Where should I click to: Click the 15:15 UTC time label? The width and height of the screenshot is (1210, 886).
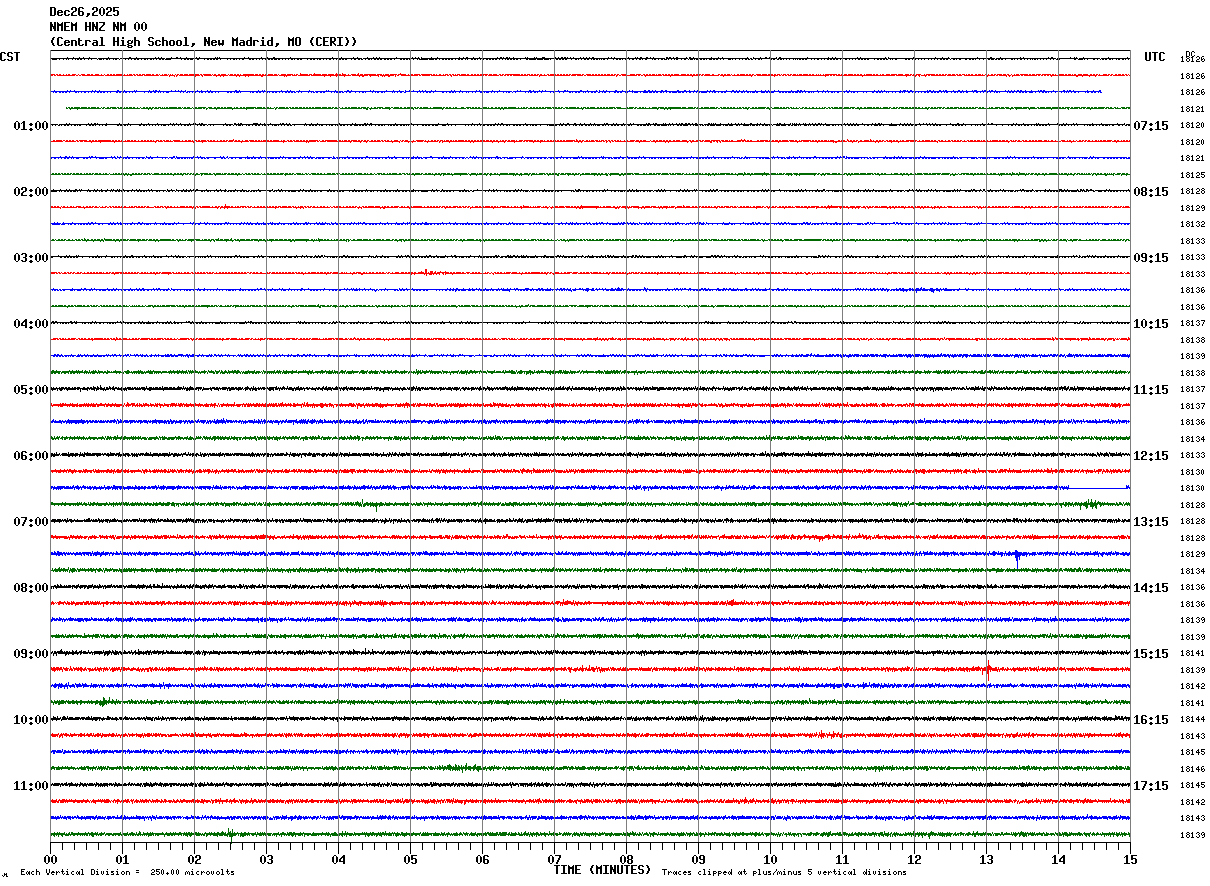click(1151, 654)
